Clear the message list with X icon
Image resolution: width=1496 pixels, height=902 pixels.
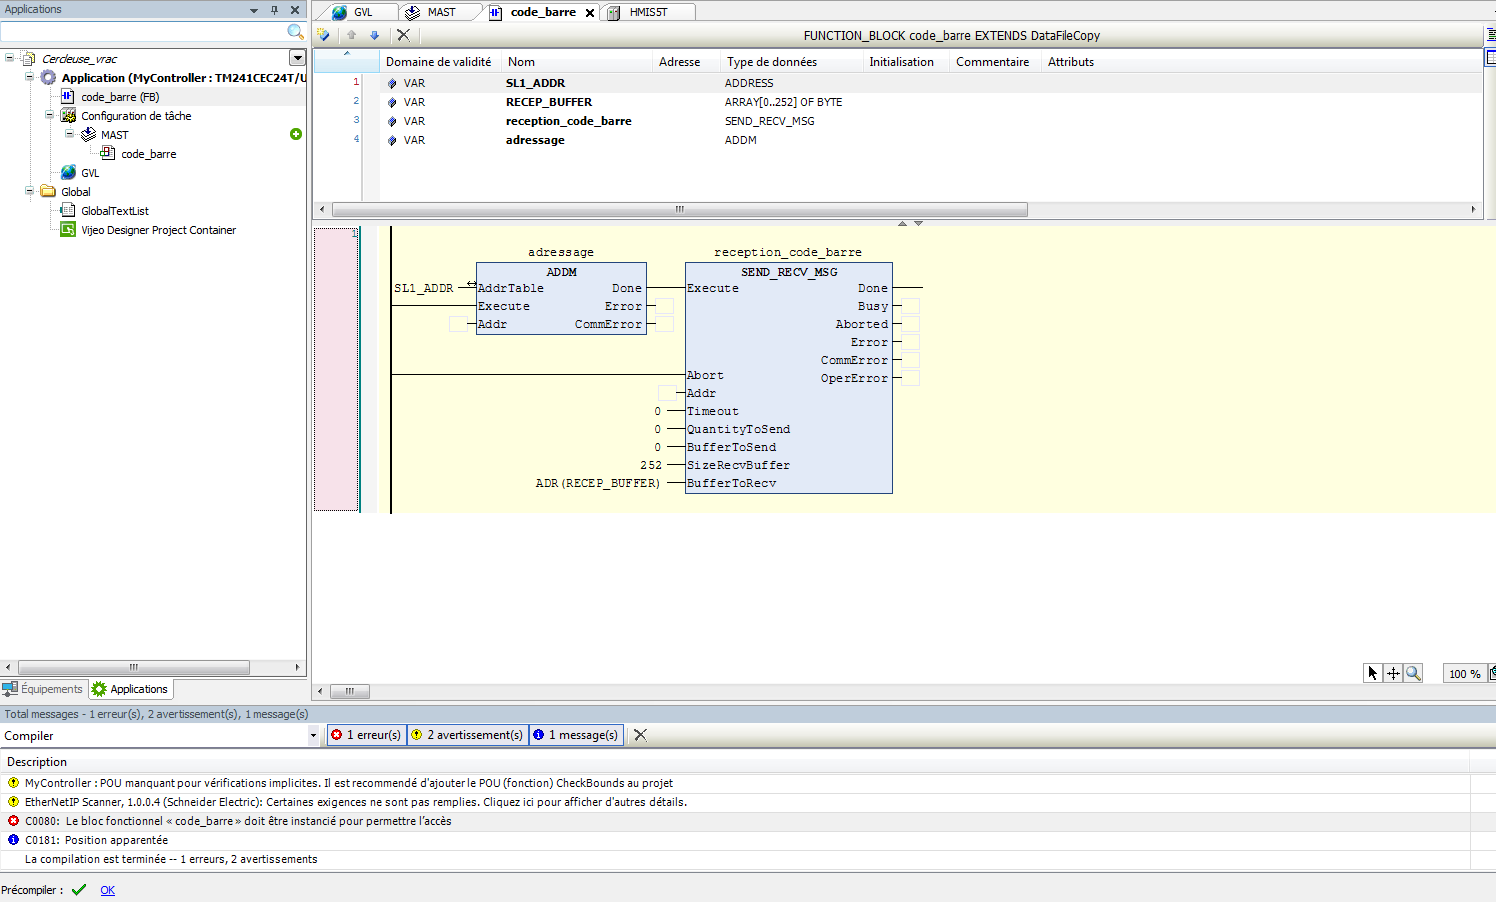[x=640, y=735]
